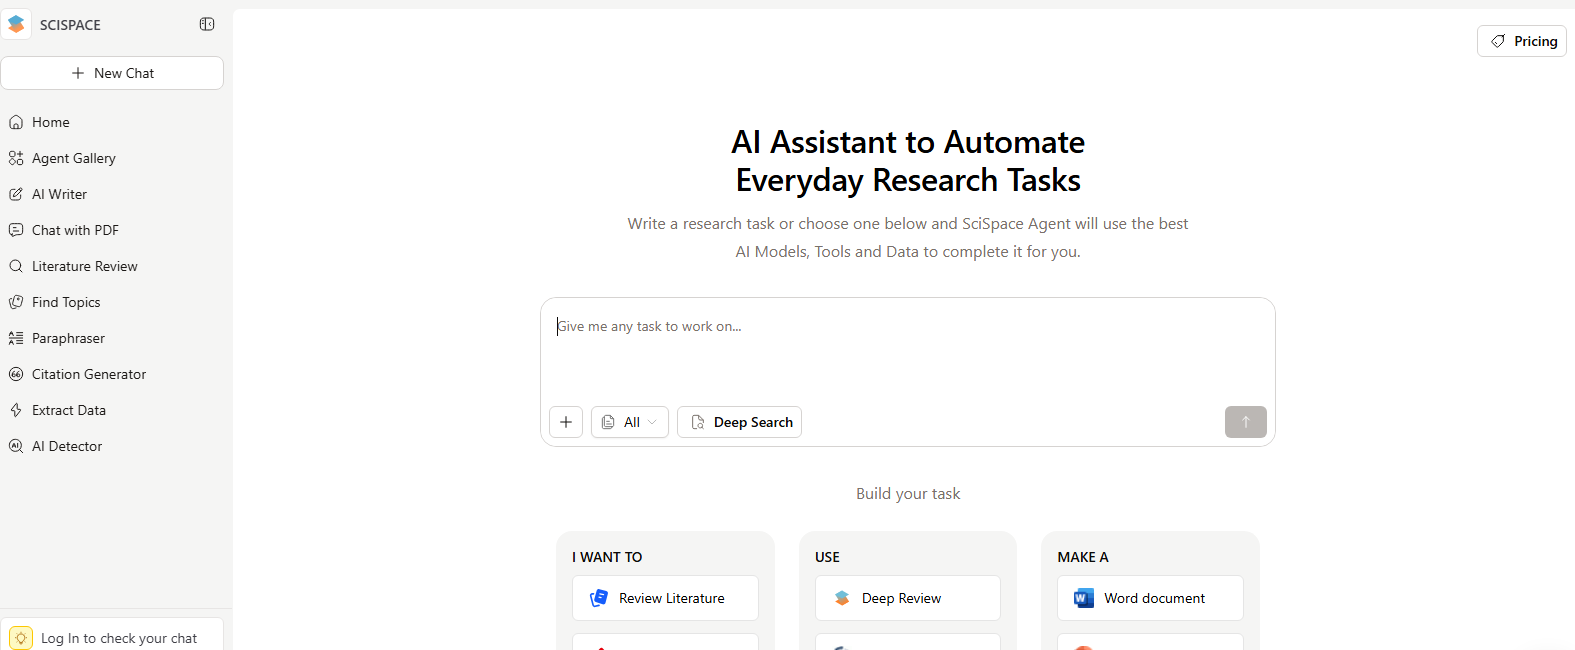Submit task with the up-arrow send button
Image resolution: width=1575 pixels, height=650 pixels.
pos(1245,422)
